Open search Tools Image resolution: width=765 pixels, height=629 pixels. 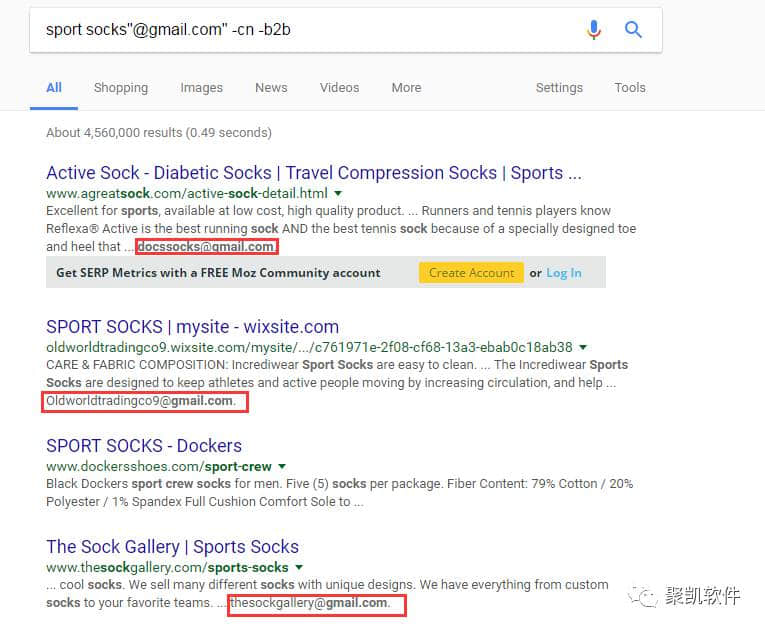tap(630, 88)
